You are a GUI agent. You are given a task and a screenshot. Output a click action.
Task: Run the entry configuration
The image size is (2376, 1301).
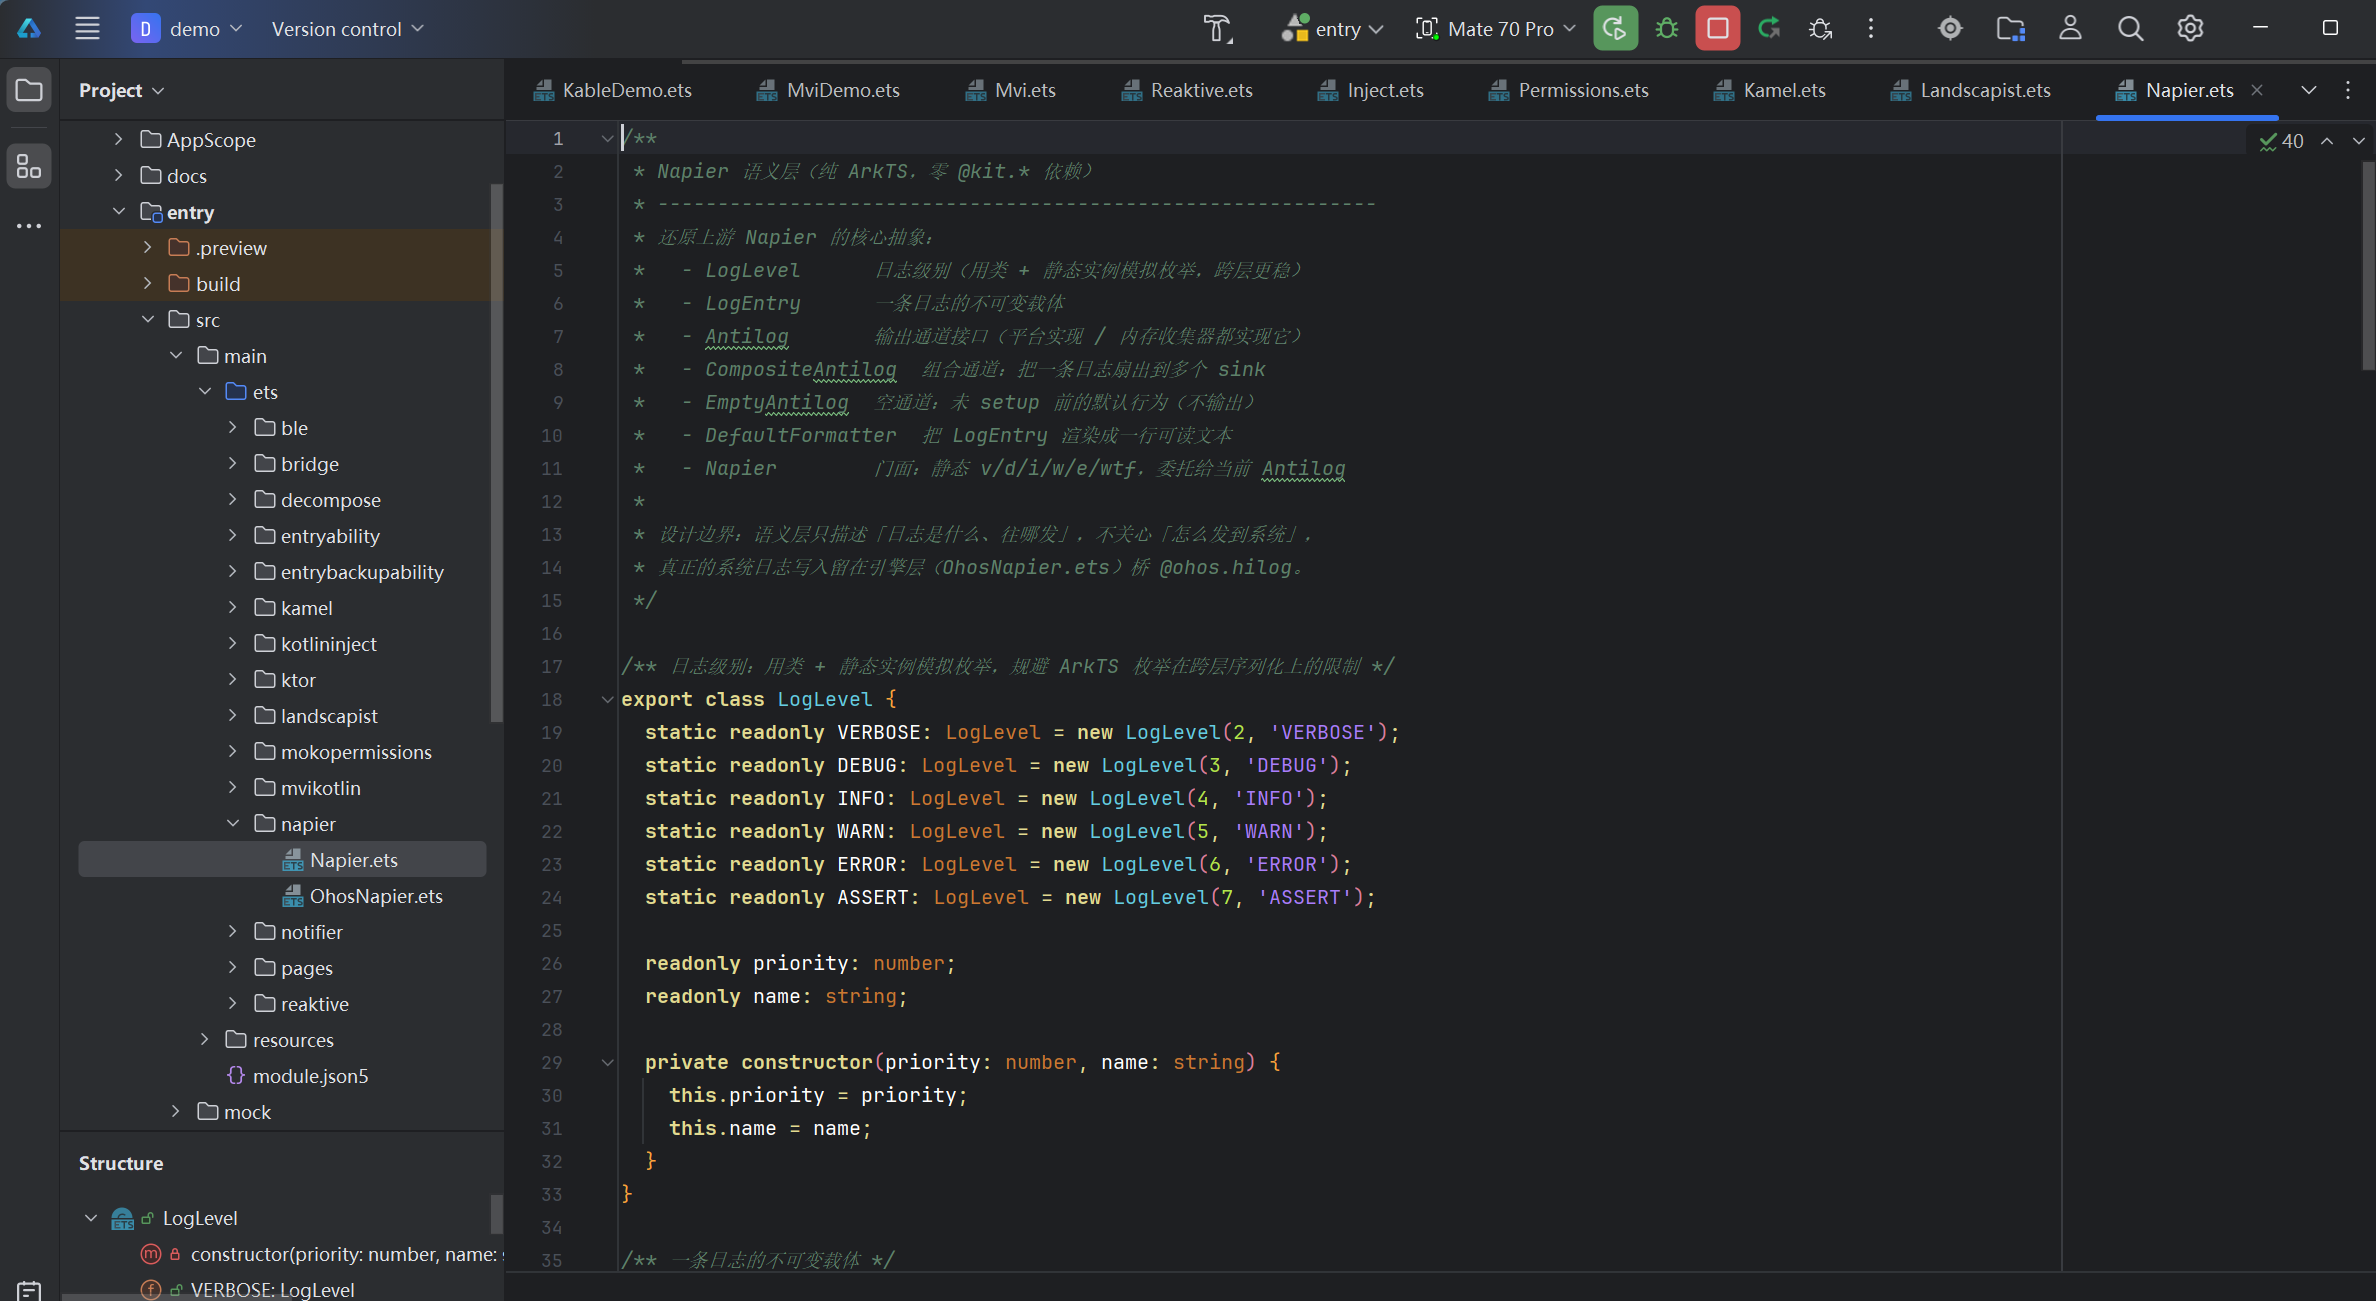(1615, 28)
